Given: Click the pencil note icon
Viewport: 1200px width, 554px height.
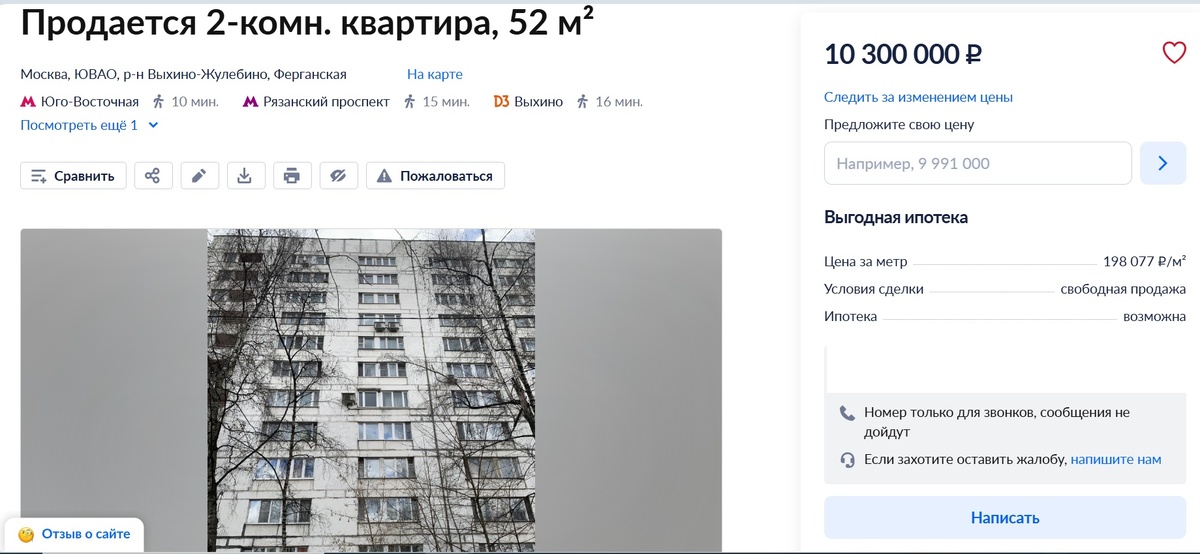Looking at the screenshot, I should 199,176.
